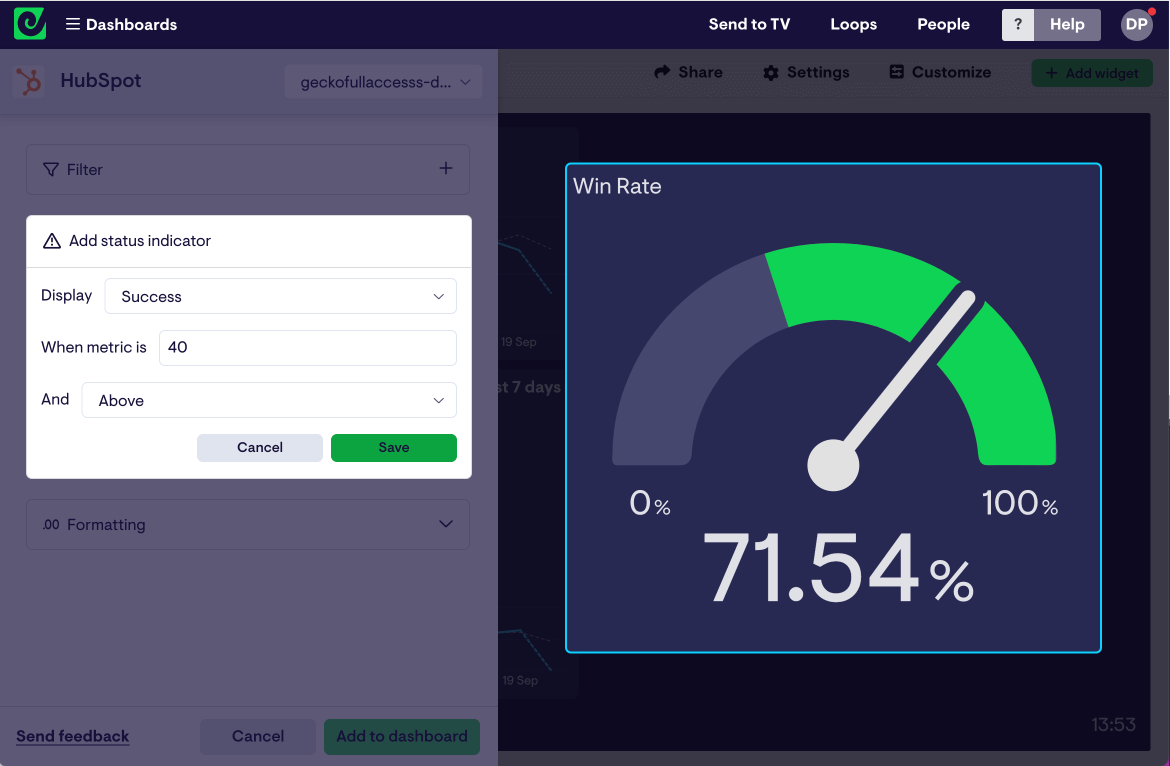Save the status indicator

393,447
